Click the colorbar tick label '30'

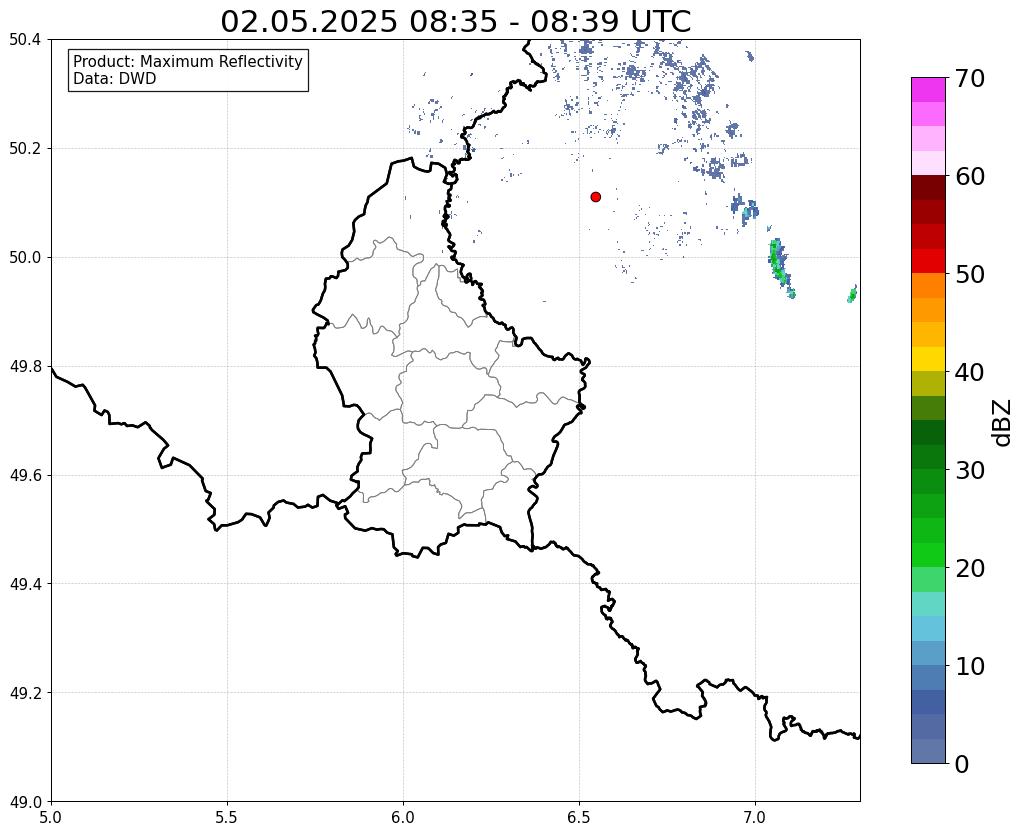(x=970, y=470)
